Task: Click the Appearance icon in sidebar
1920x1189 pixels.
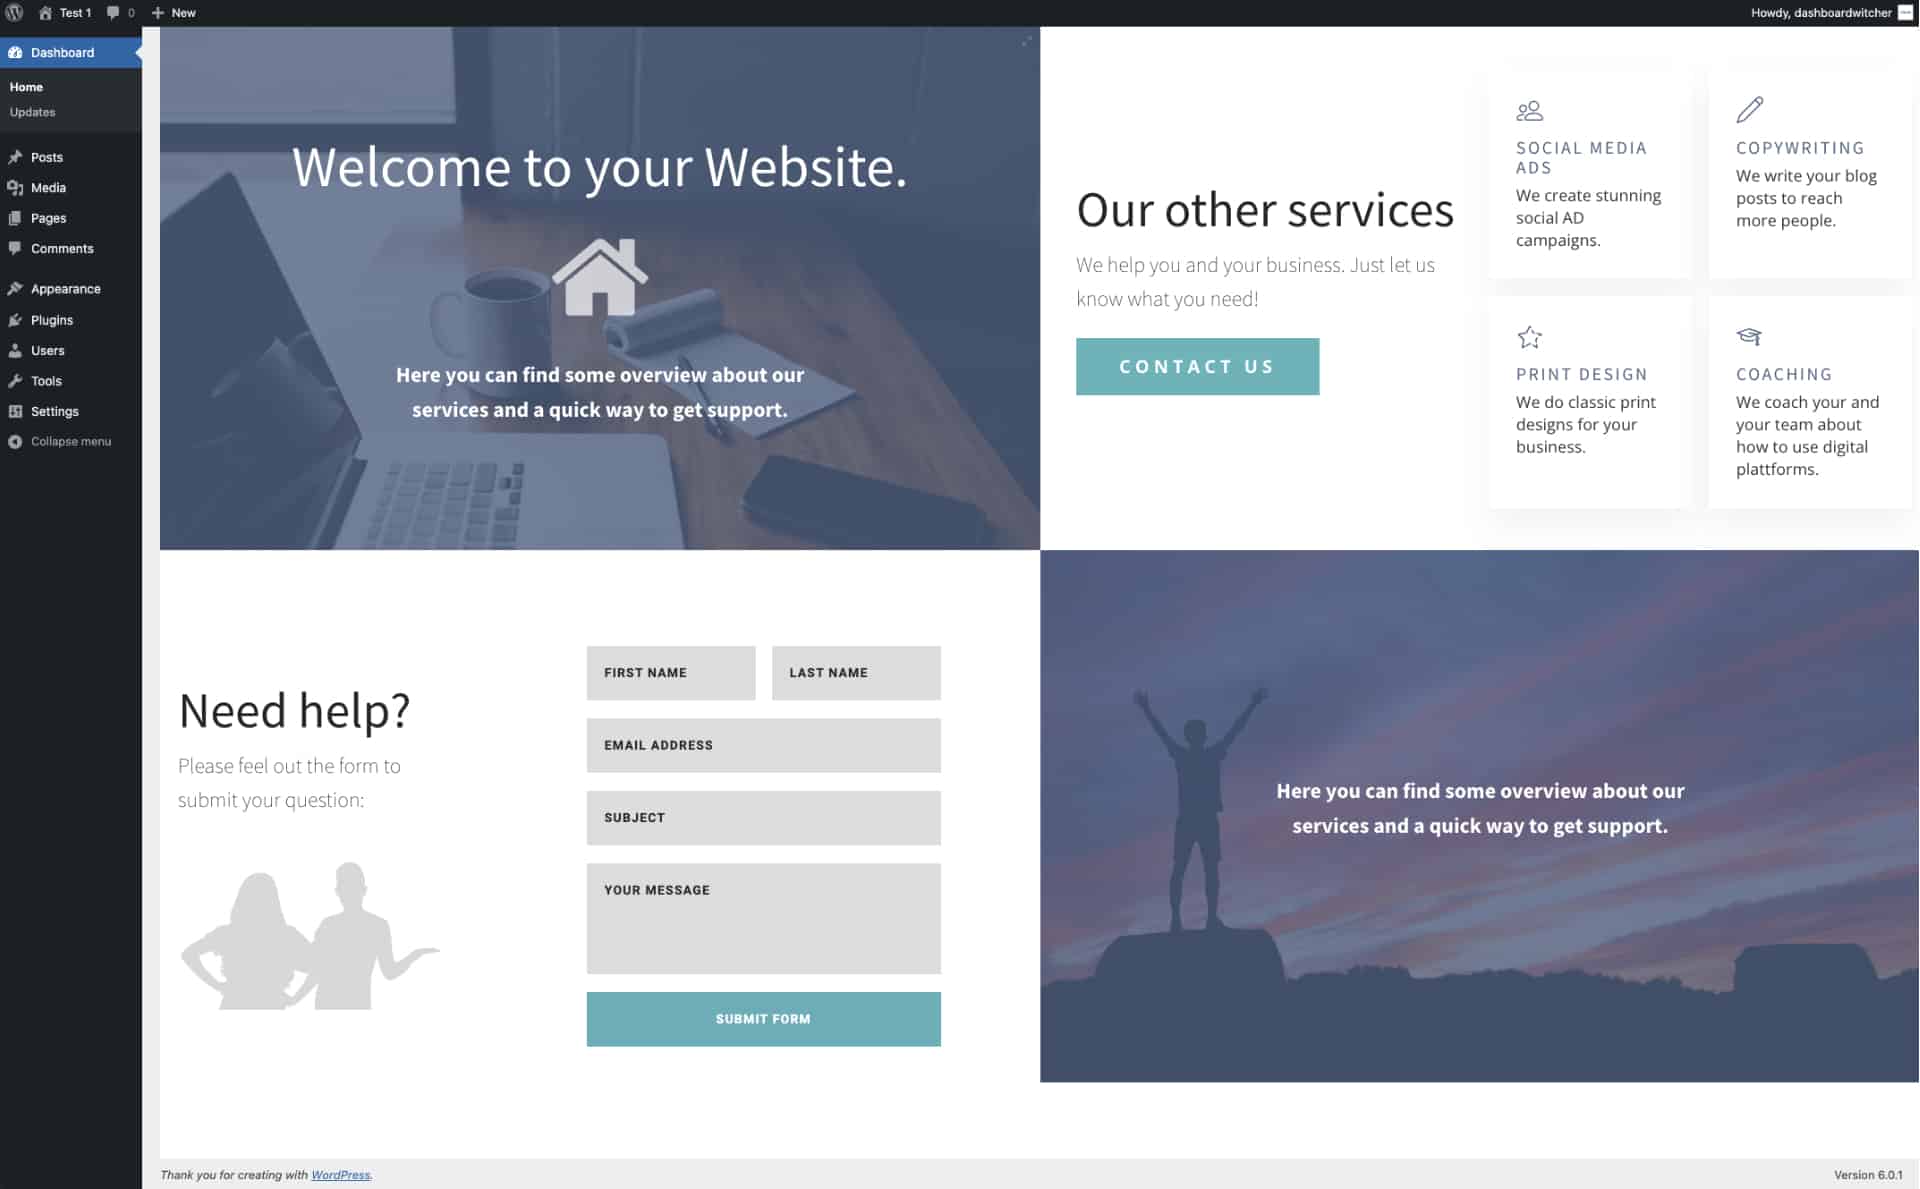Action: (16, 288)
